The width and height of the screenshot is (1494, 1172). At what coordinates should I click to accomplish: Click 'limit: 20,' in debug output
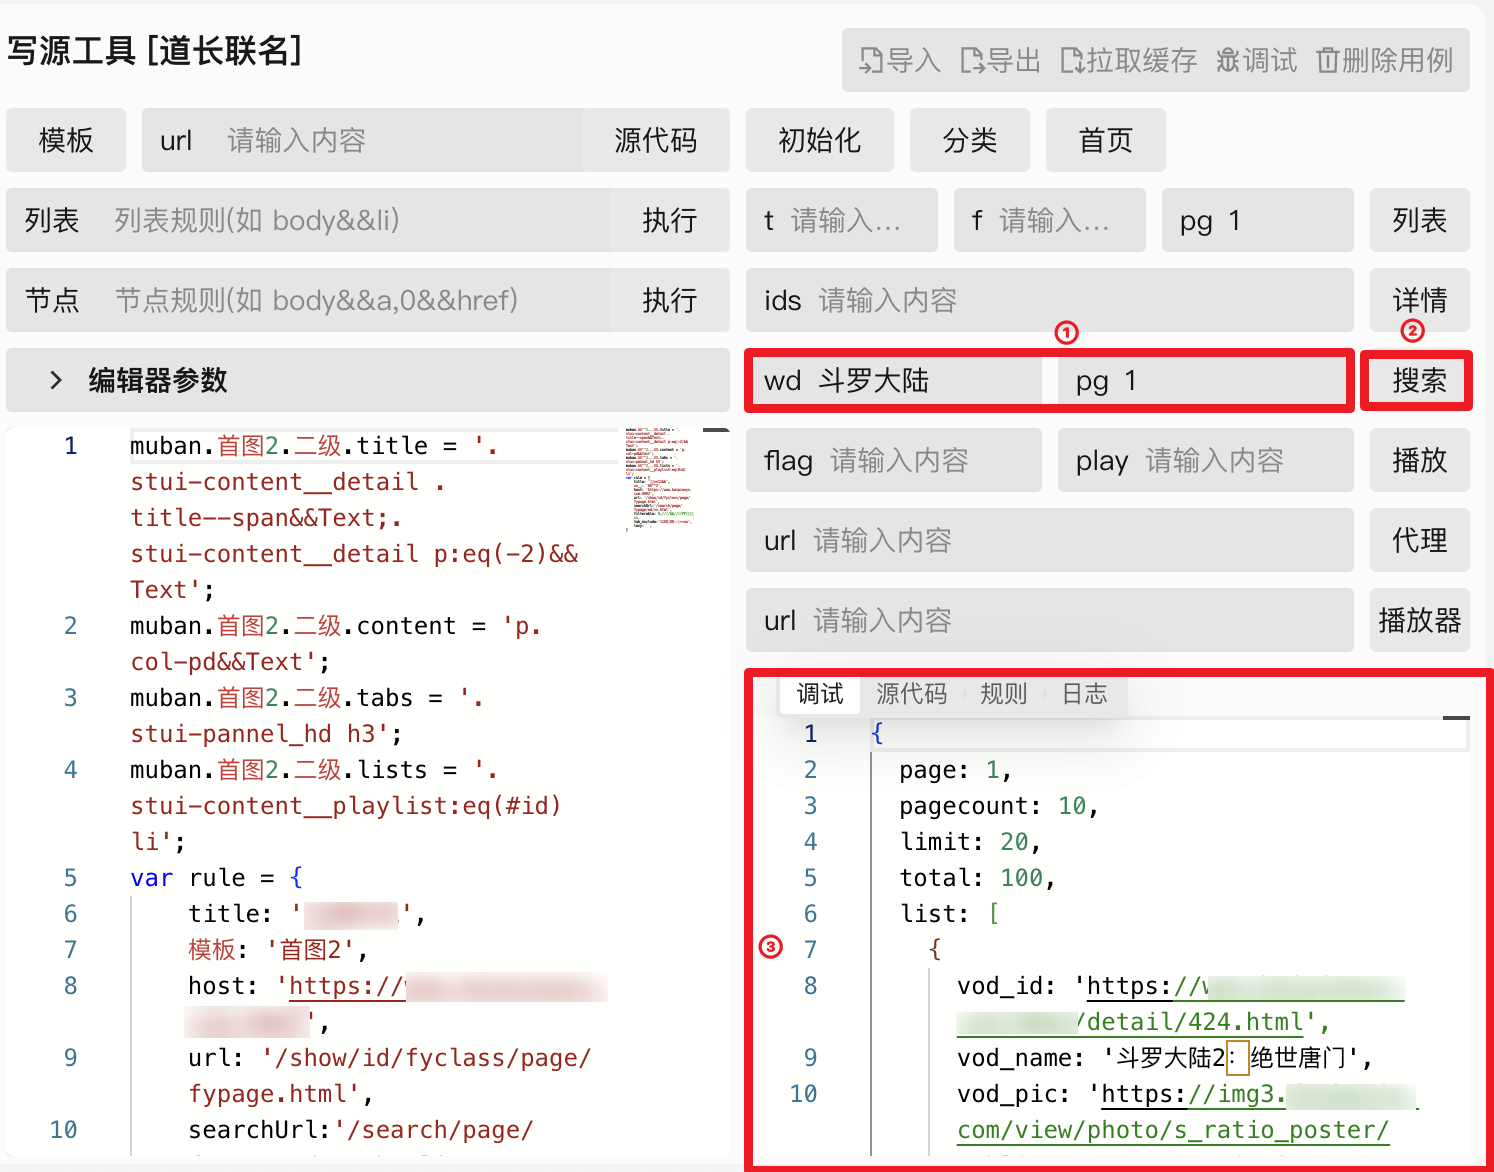970,842
